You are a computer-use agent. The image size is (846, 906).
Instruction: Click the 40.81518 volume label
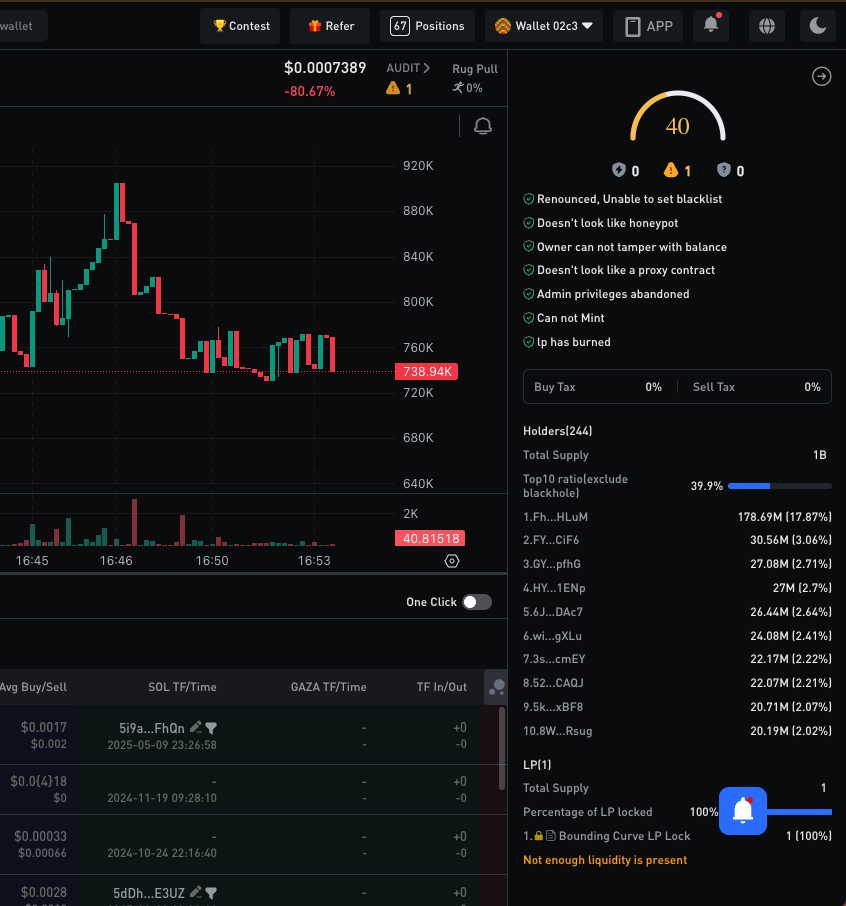(430, 539)
